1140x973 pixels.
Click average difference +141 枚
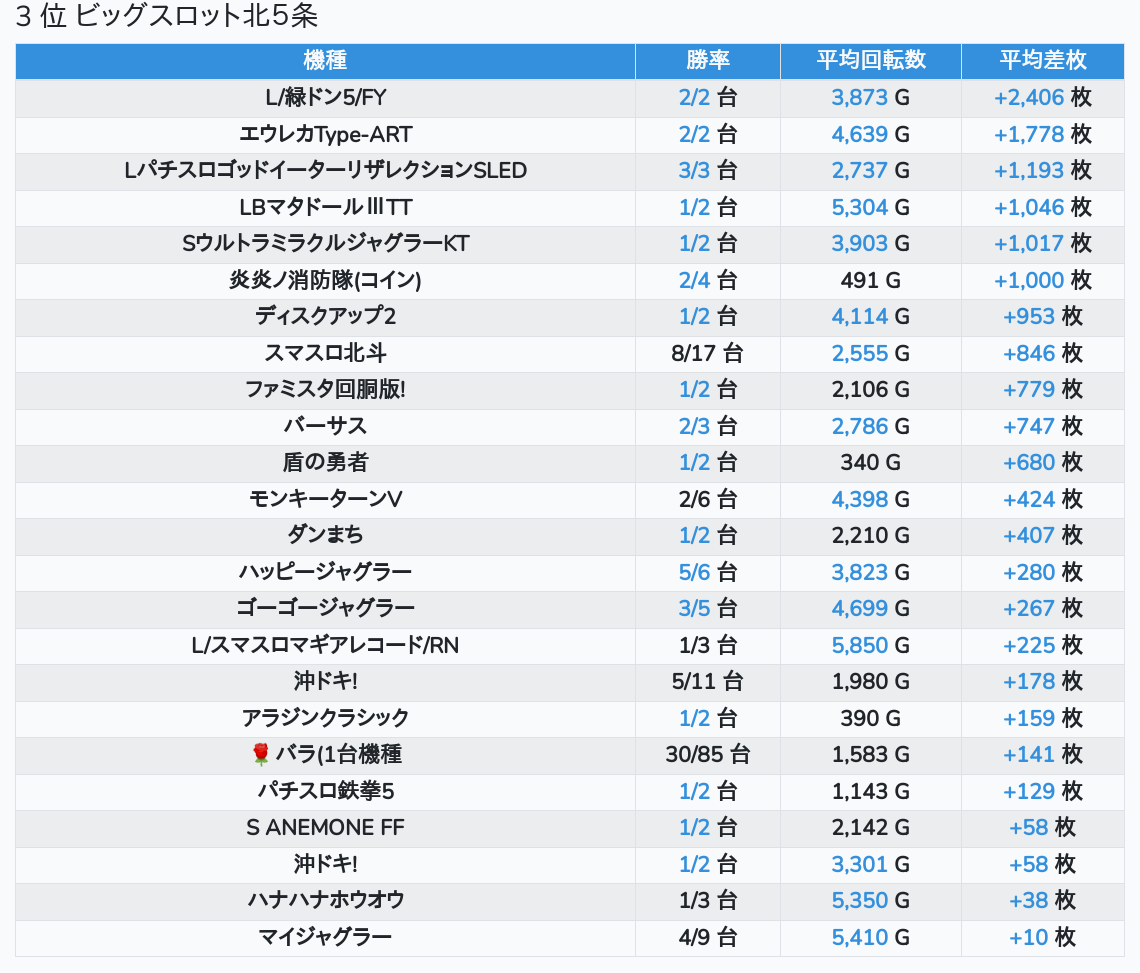(x=1043, y=755)
